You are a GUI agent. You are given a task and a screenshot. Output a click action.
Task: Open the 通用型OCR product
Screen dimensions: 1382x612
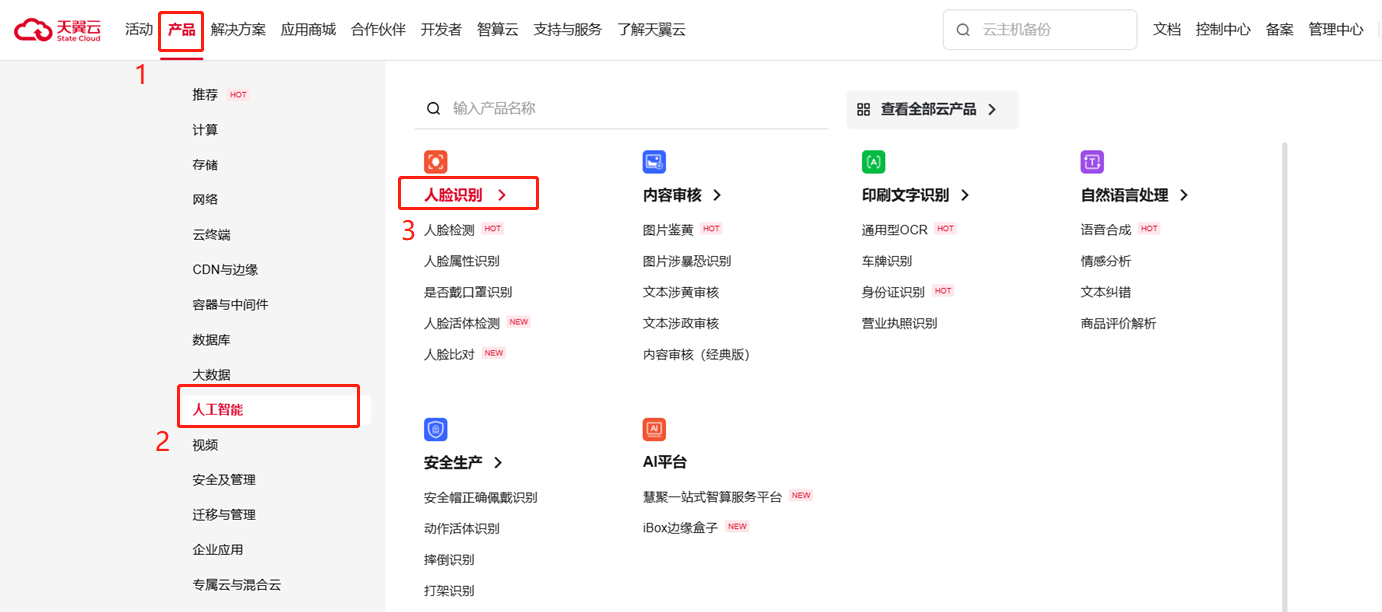895,230
